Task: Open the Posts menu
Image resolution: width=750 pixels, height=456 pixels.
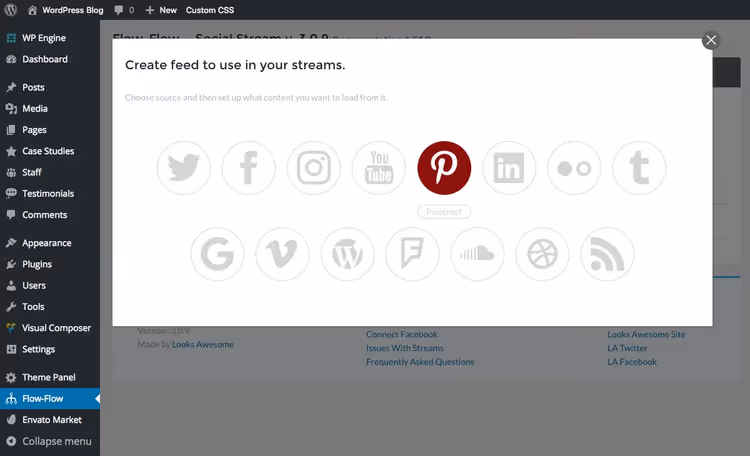Action: tap(50, 87)
